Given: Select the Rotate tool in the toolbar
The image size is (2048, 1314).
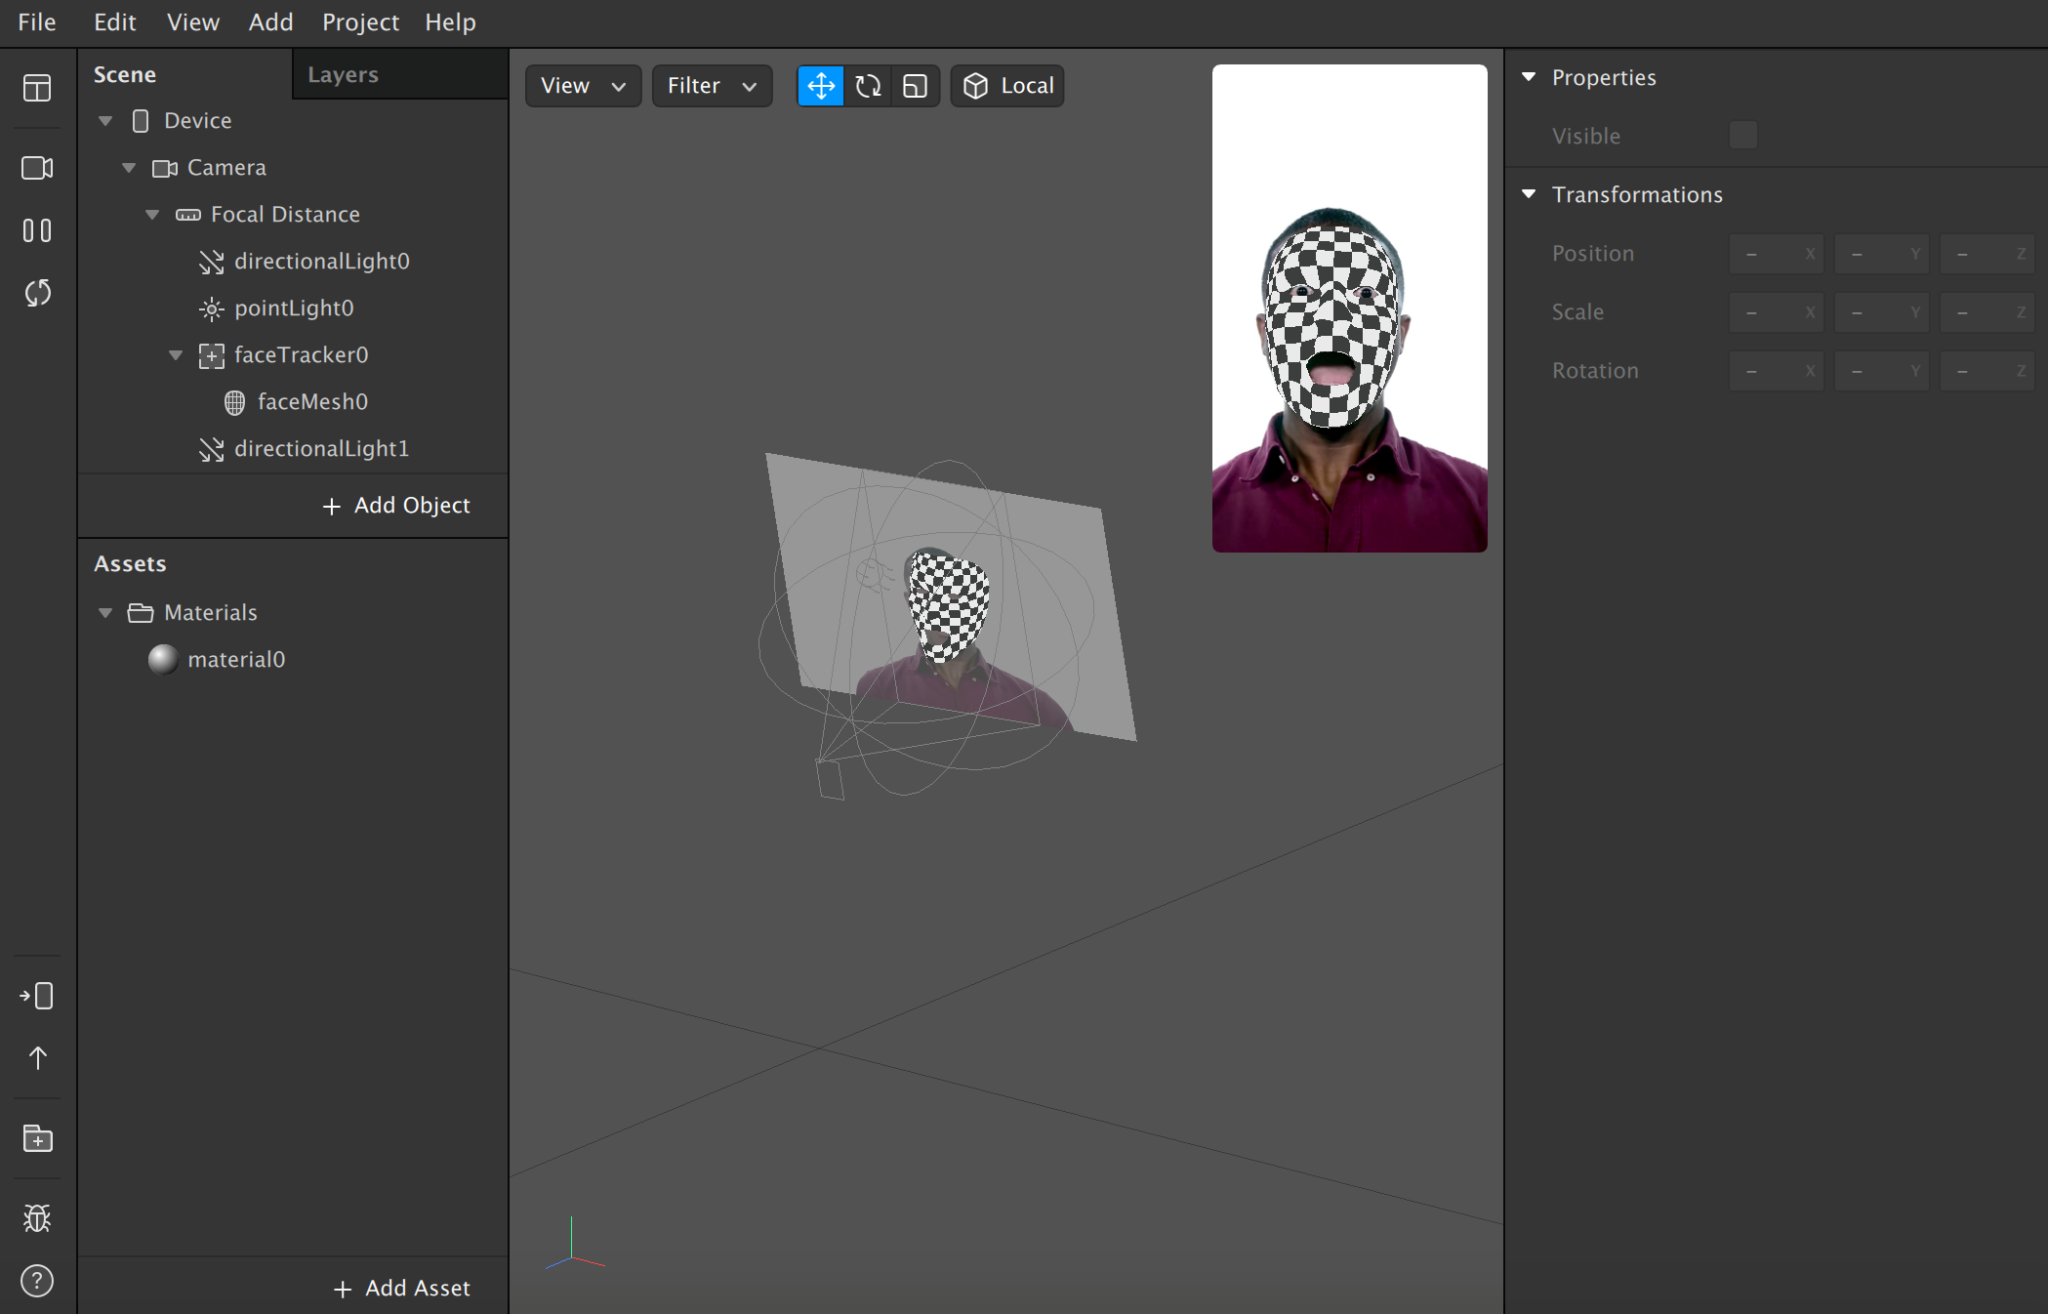Looking at the screenshot, I should tap(868, 86).
